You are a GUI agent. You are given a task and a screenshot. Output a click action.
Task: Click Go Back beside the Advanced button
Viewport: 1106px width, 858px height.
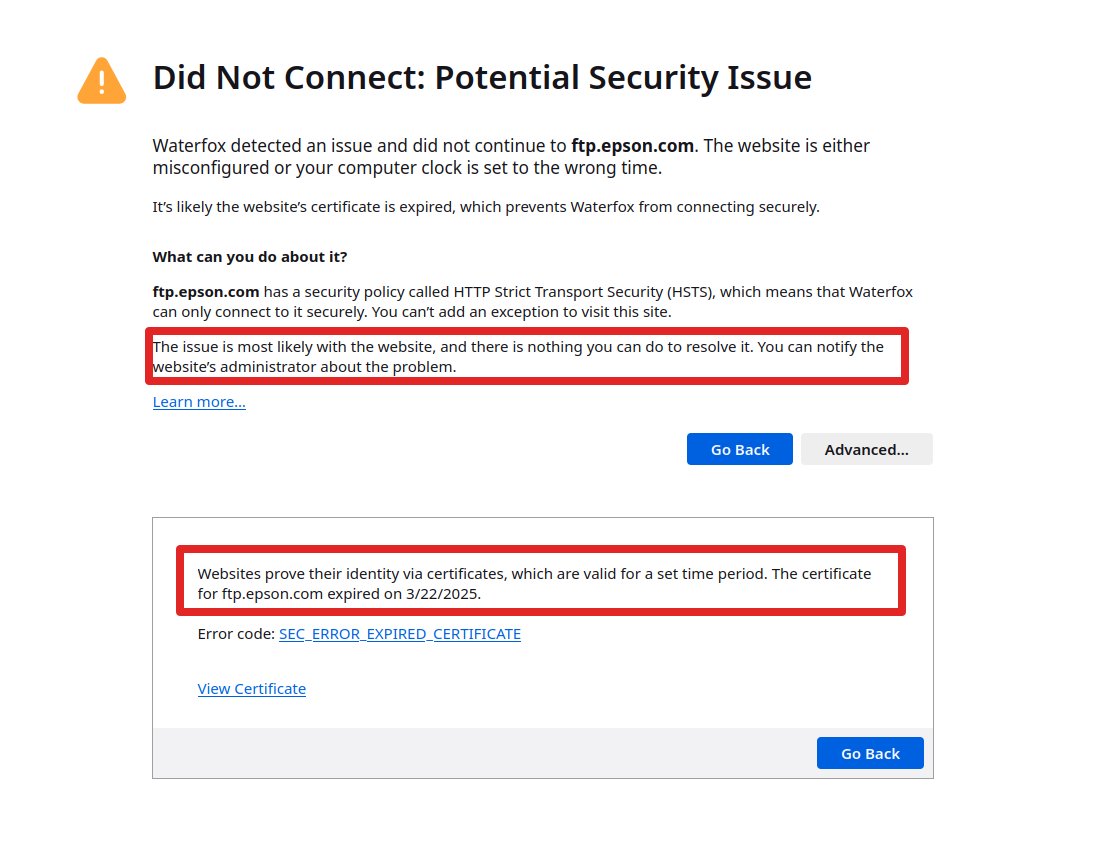[739, 449]
